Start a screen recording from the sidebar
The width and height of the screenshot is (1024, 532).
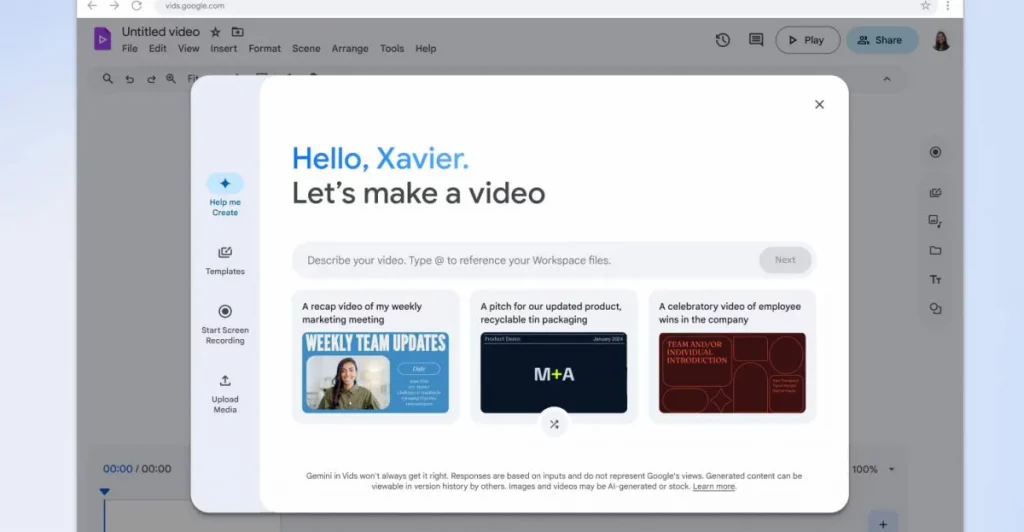click(225, 312)
